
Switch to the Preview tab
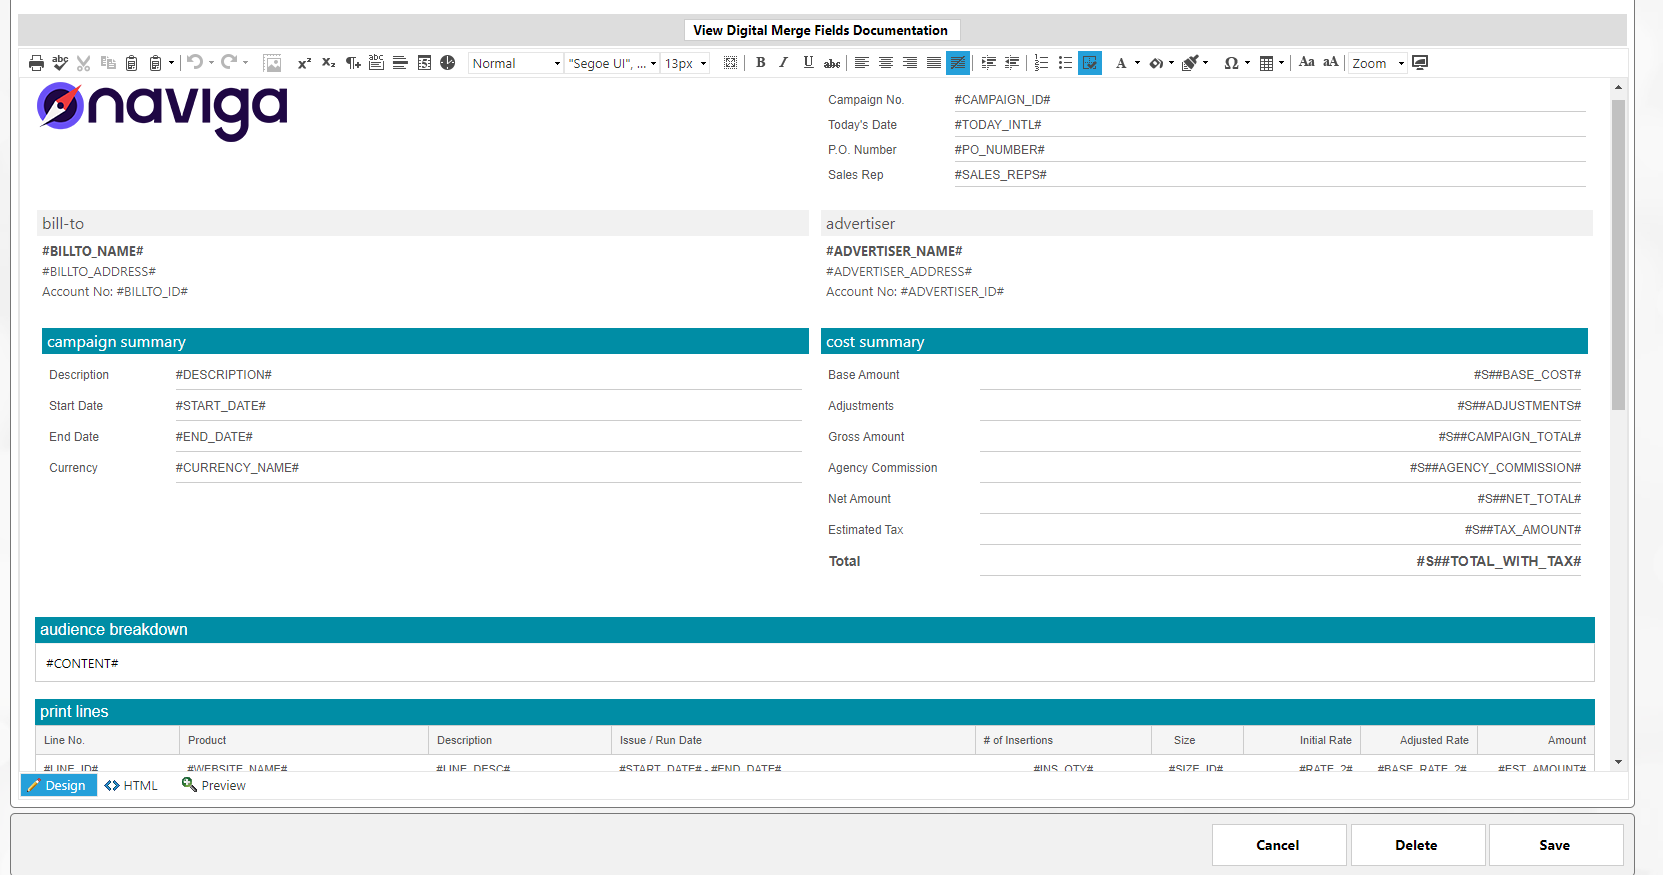214,786
